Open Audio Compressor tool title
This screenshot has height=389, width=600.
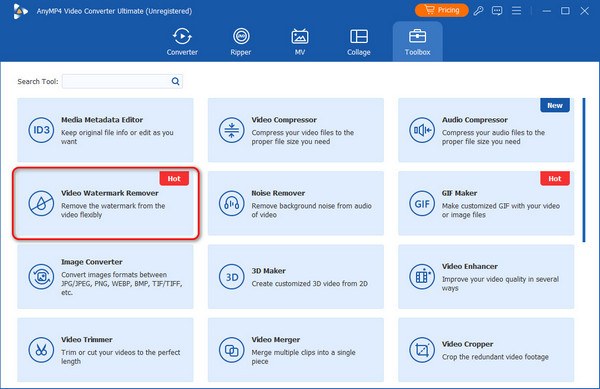pos(474,120)
